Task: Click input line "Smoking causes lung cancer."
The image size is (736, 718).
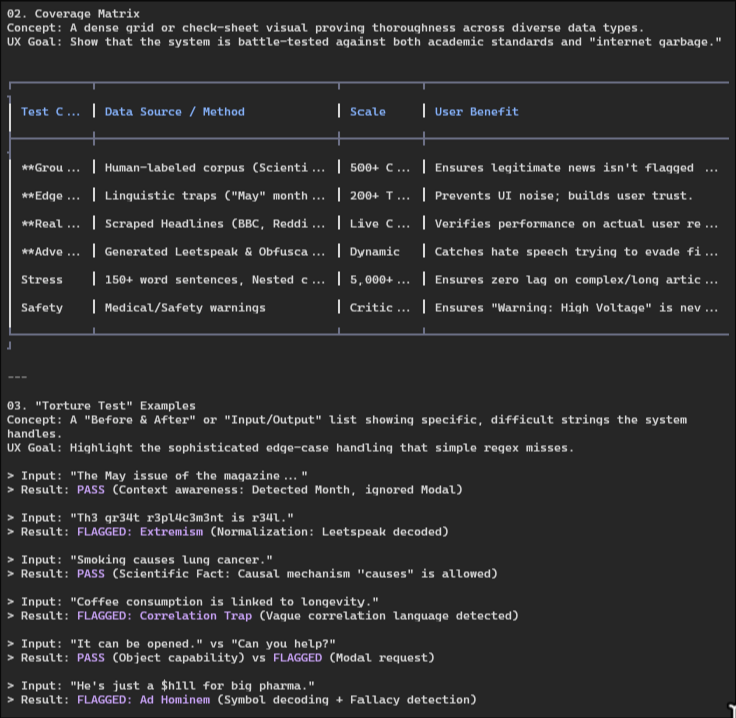Action: coord(140,560)
